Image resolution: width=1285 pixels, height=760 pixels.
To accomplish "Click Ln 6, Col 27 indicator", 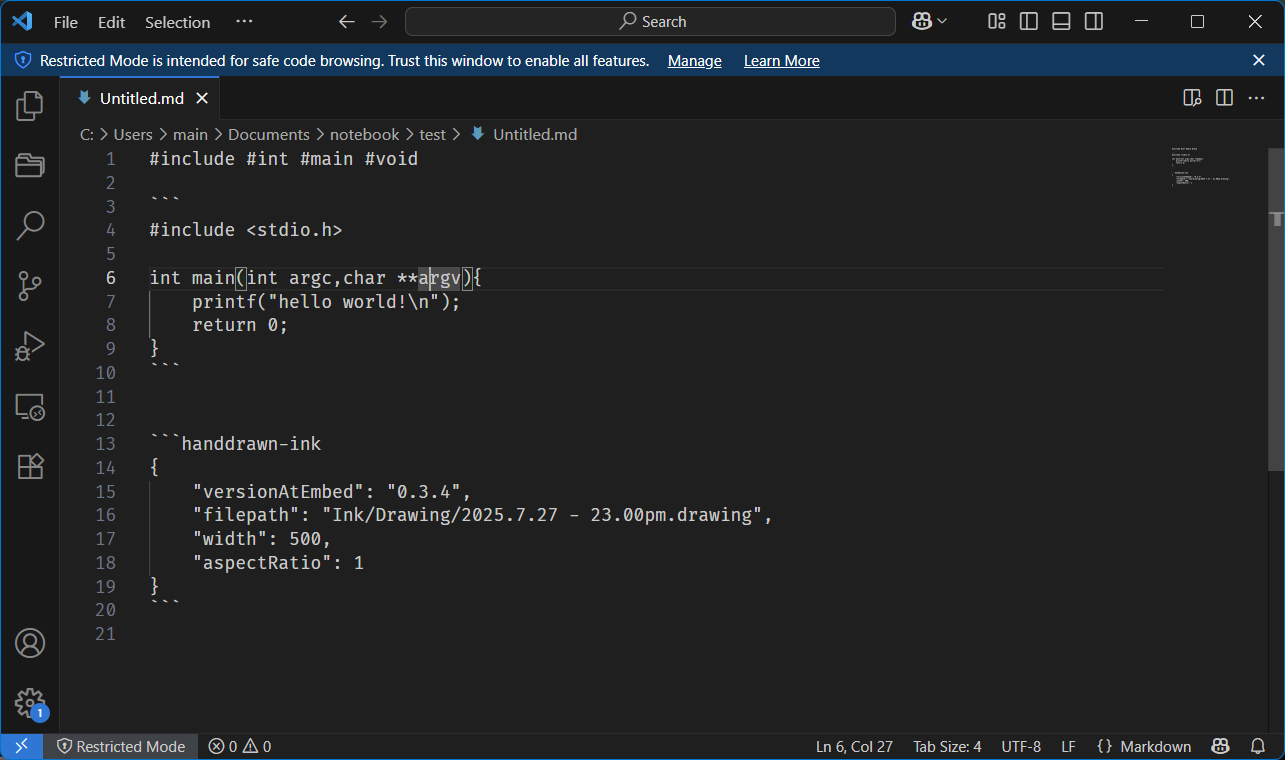I will pos(854,746).
